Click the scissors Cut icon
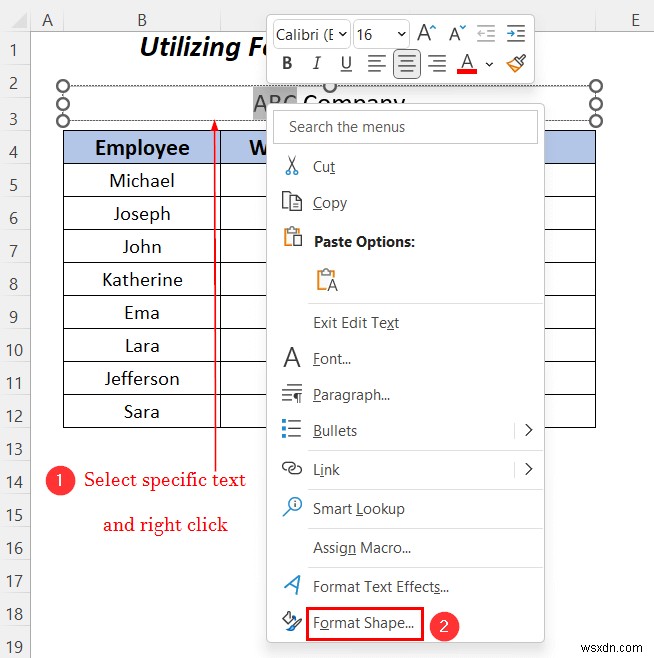The height and width of the screenshot is (658, 654). click(x=292, y=165)
